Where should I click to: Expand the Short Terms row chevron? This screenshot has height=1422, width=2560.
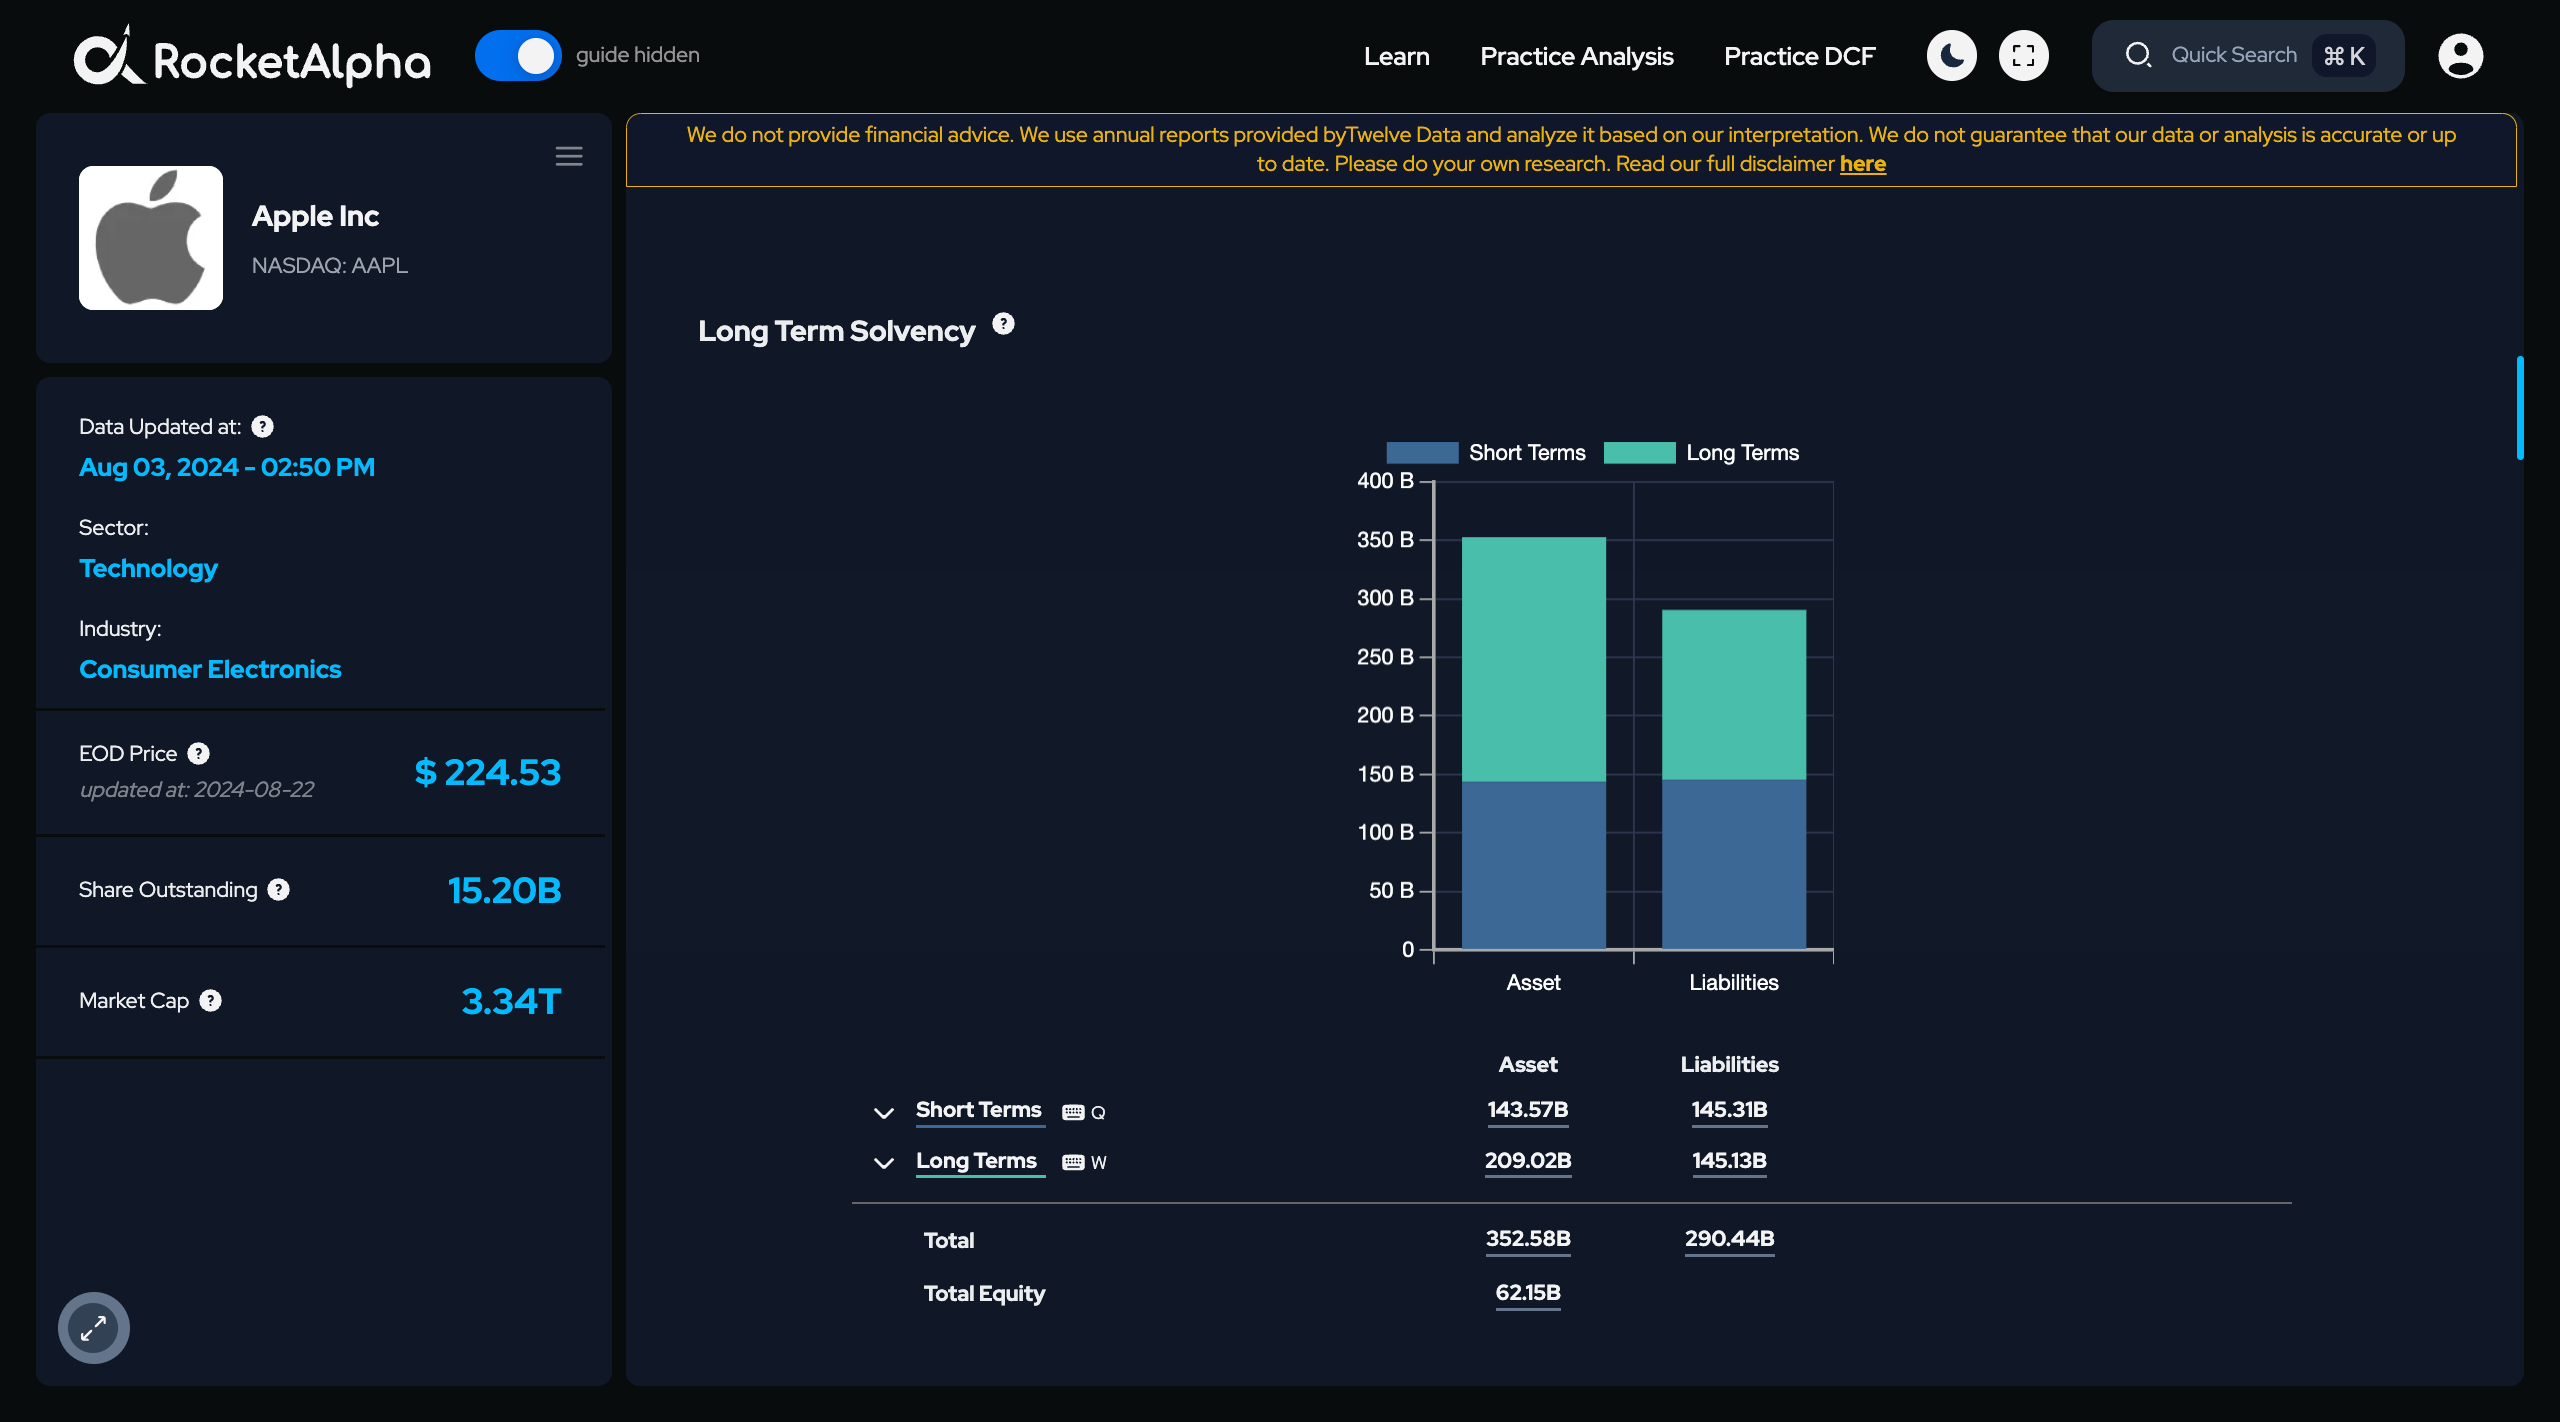click(x=883, y=1113)
